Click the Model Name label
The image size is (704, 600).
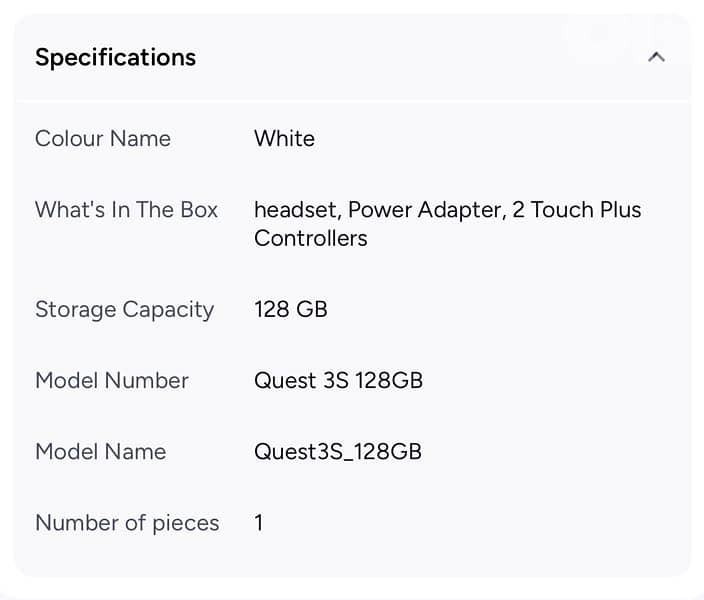pyautogui.click(x=100, y=451)
